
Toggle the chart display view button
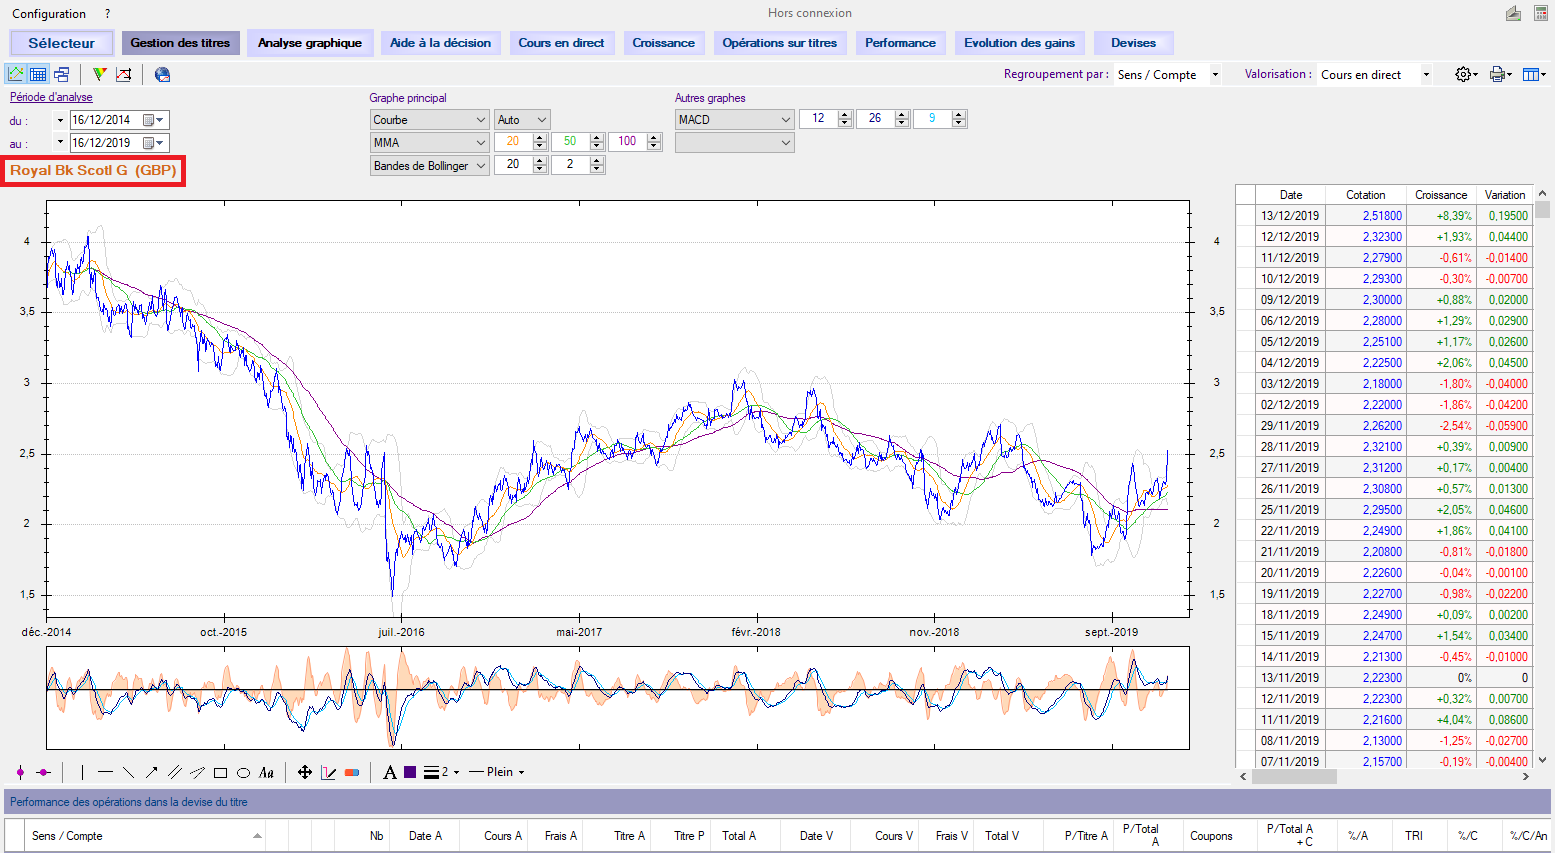point(16,74)
